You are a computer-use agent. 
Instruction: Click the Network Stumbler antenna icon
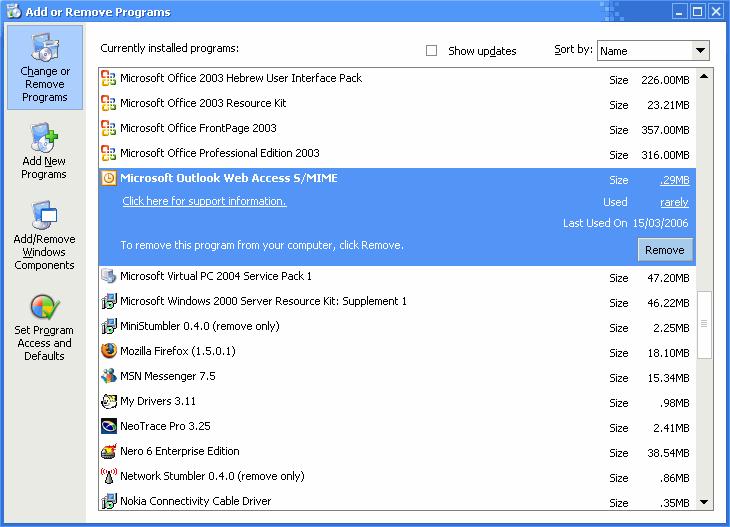tap(109, 476)
